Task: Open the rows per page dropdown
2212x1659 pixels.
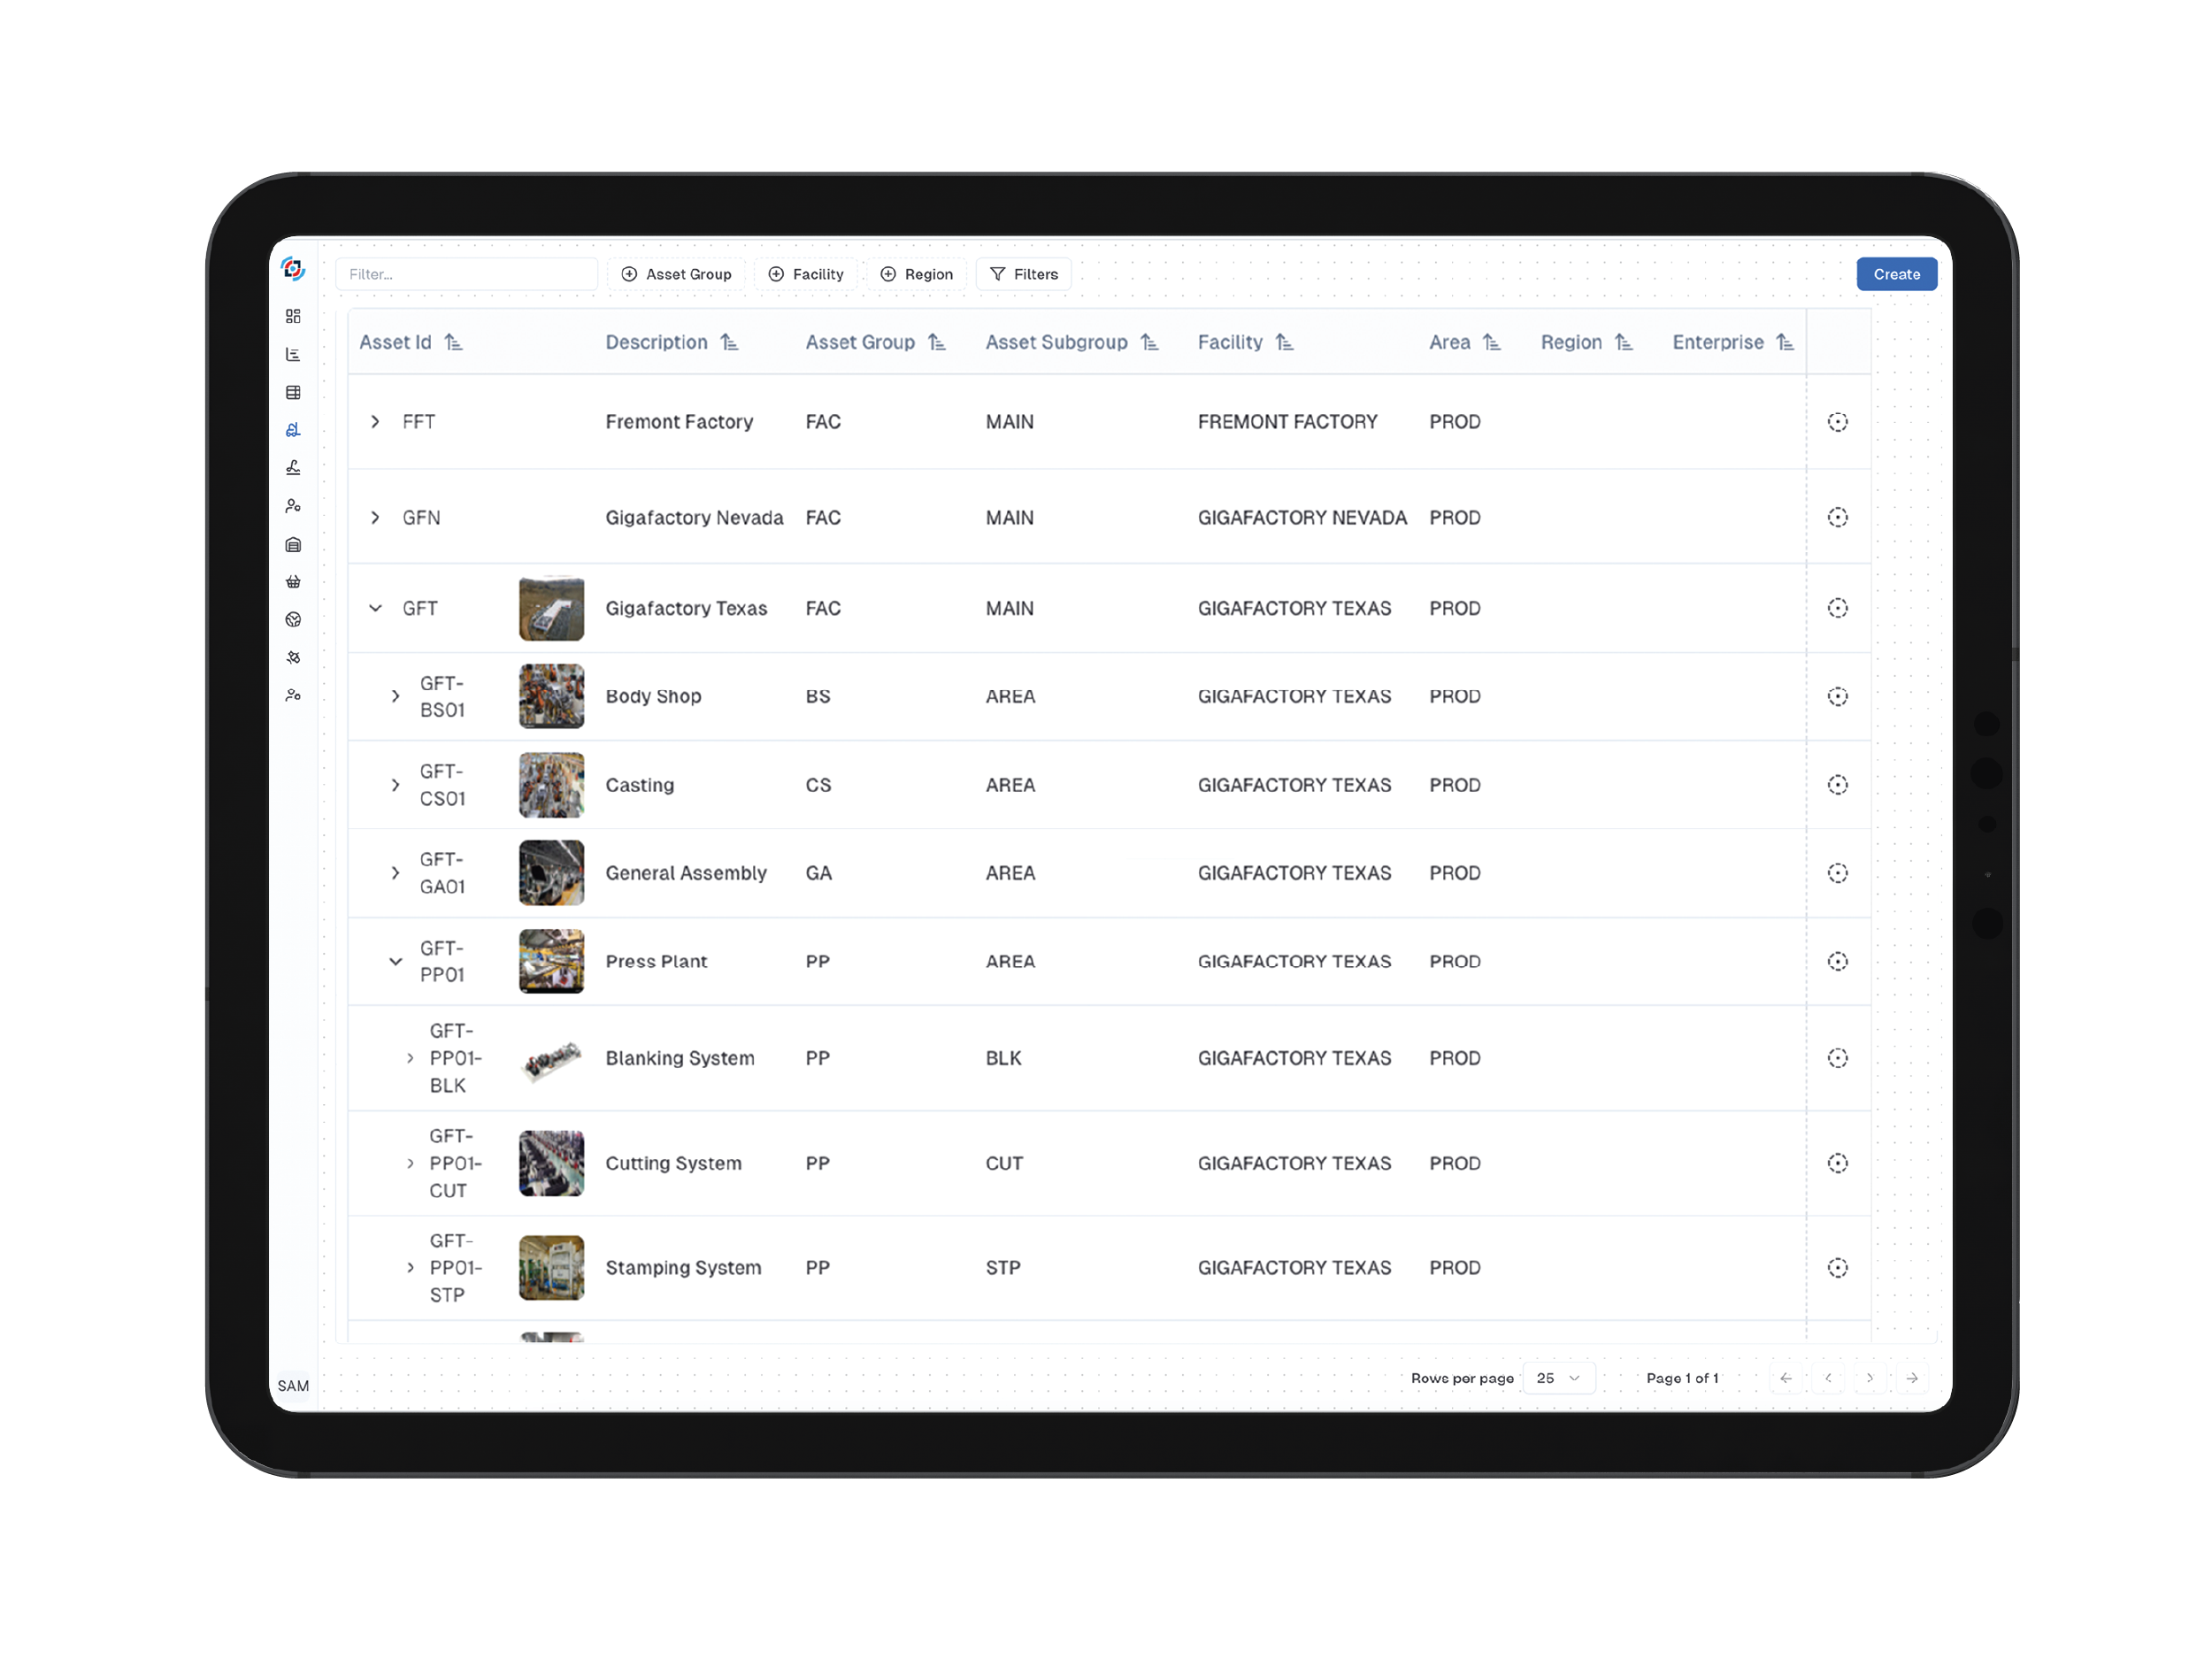Action: pyautogui.click(x=1558, y=1378)
